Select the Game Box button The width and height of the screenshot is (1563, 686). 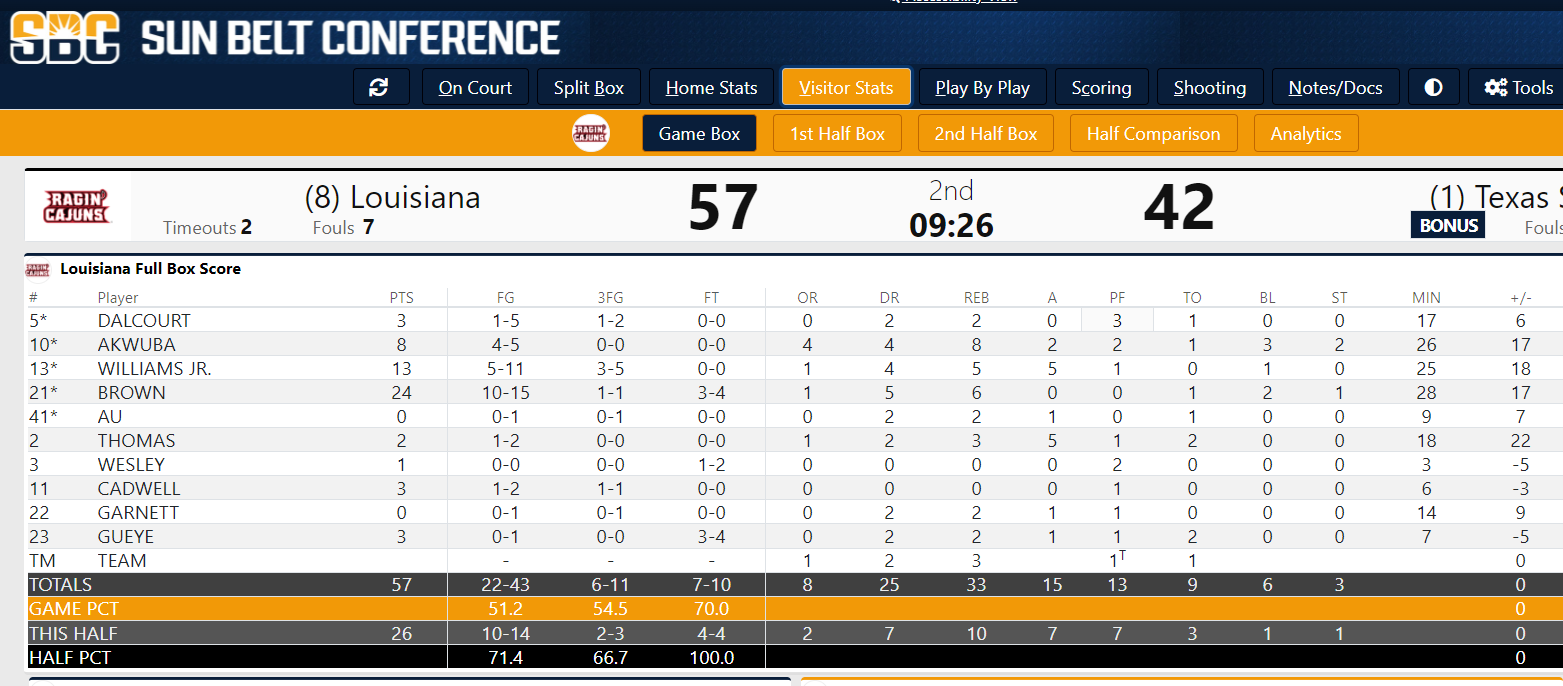pyautogui.click(x=699, y=133)
